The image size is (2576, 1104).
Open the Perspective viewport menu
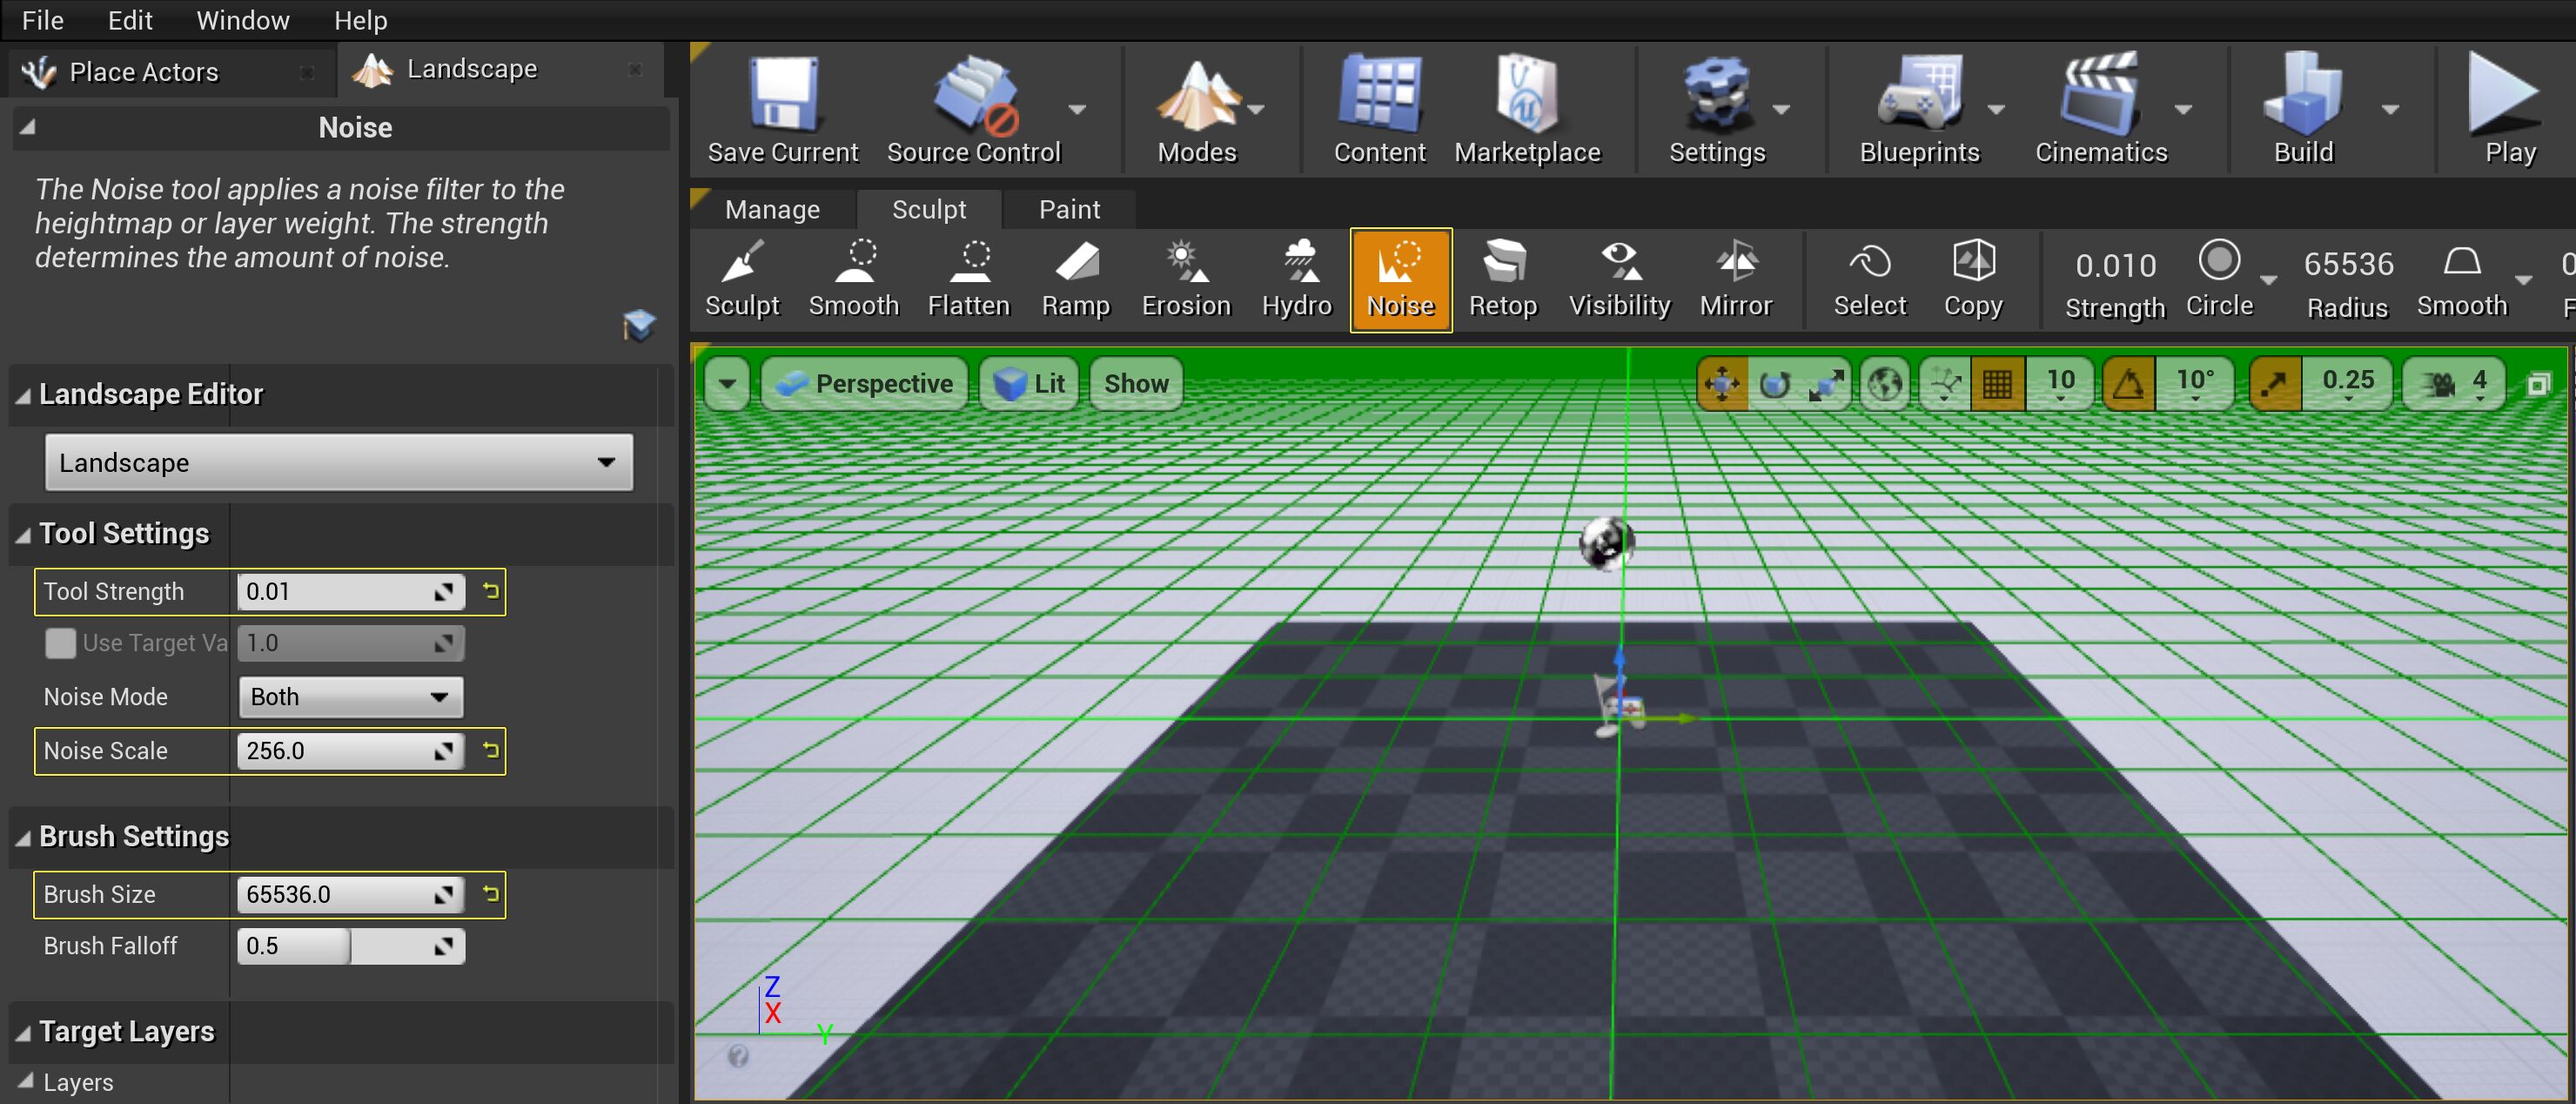pyautogui.click(x=865, y=383)
